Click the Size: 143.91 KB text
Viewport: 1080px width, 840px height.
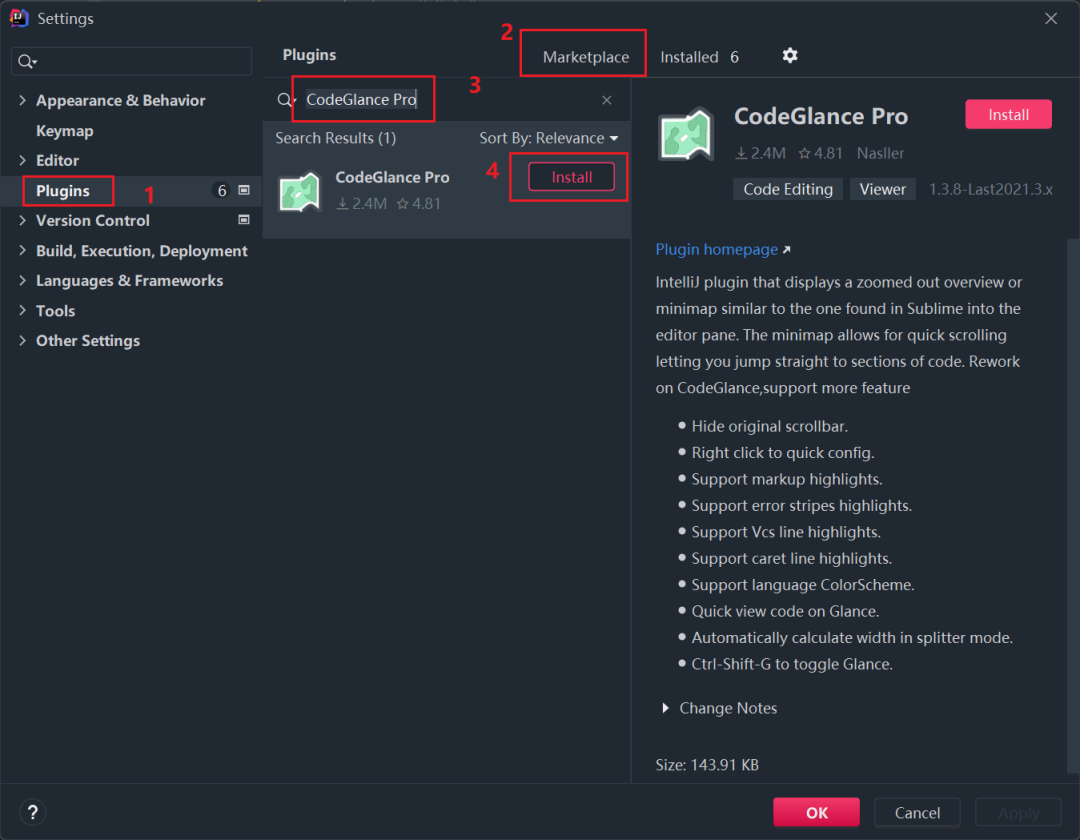point(707,765)
